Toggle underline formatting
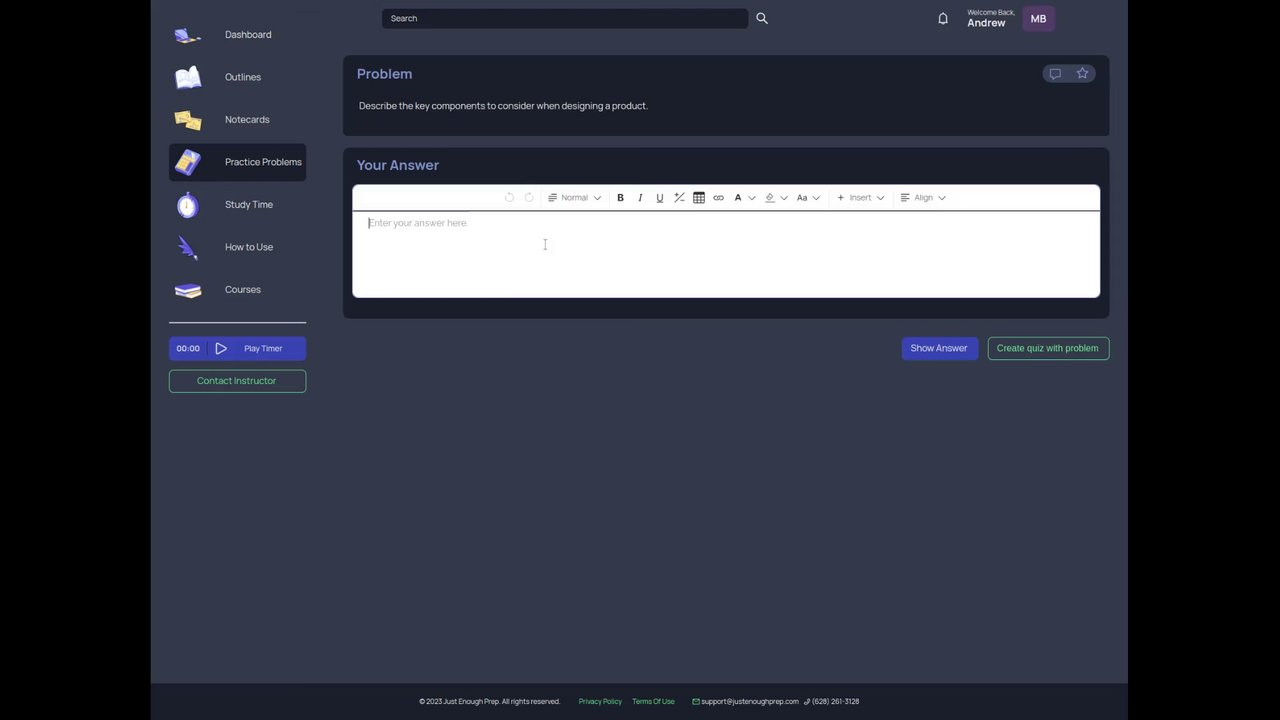 click(x=659, y=198)
